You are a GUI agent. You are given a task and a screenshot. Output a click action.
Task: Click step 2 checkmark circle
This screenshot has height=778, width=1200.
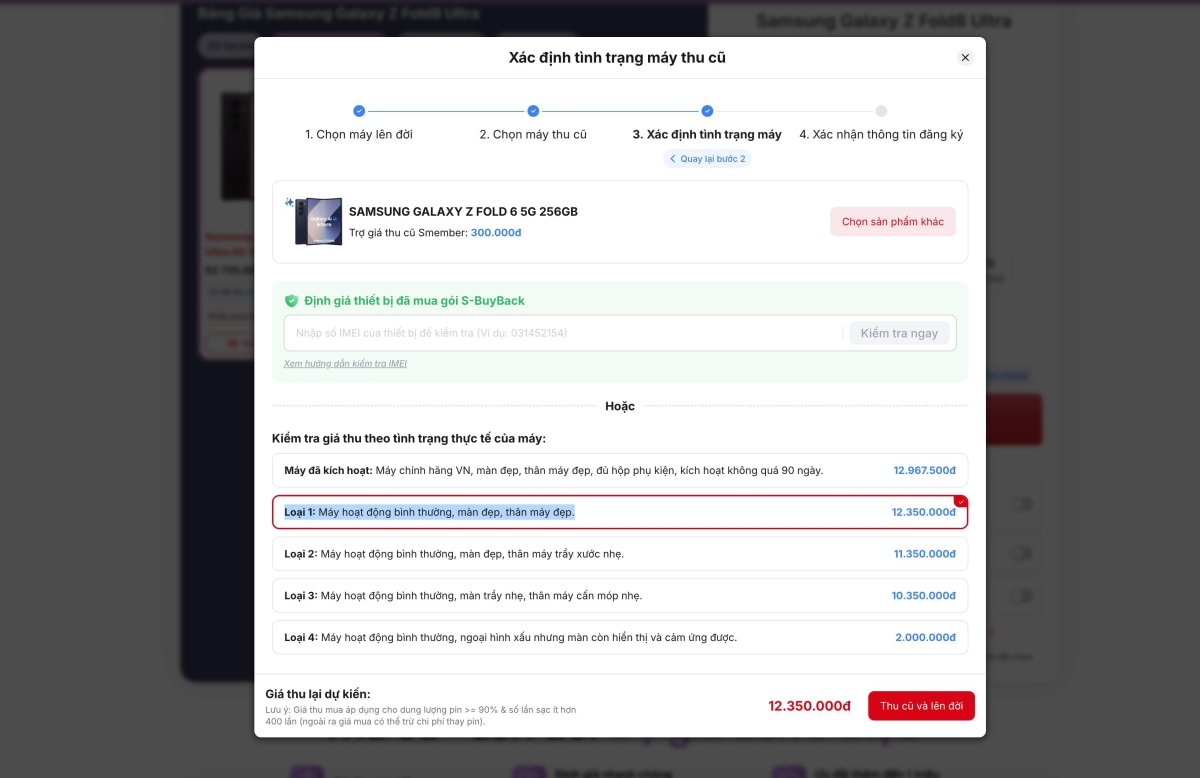coord(533,111)
